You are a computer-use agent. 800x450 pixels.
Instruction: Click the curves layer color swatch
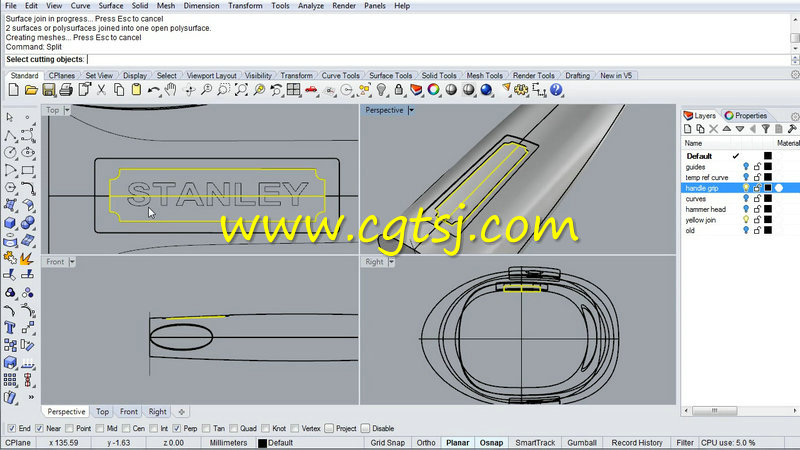[768, 198]
